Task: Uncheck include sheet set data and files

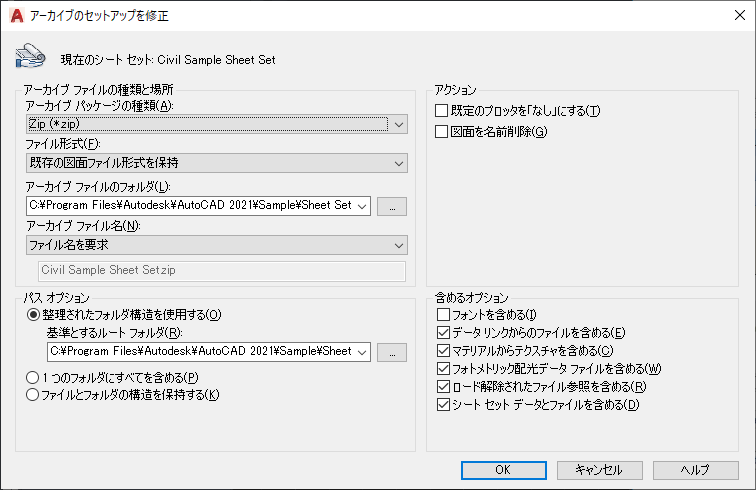Action: pyautogui.click(x=443, y=405)
